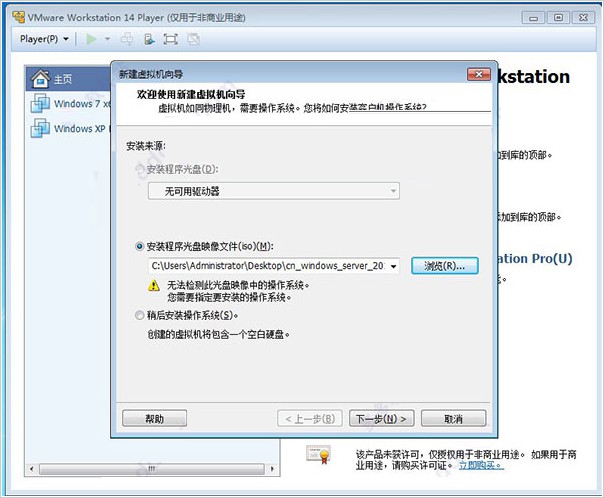Select the Windows 7 virtual machine icon
Image resolution: width=604 pixels, height=498 pixels.
40,103
